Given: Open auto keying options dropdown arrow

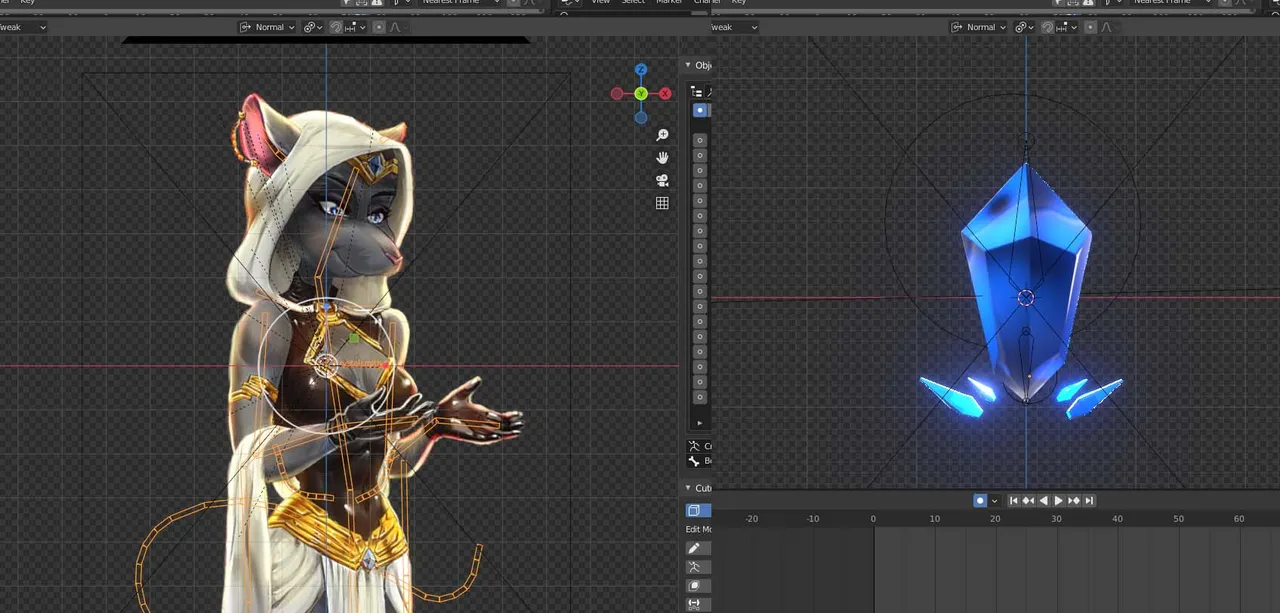Looking at the screenshot, I should point(994,500).
